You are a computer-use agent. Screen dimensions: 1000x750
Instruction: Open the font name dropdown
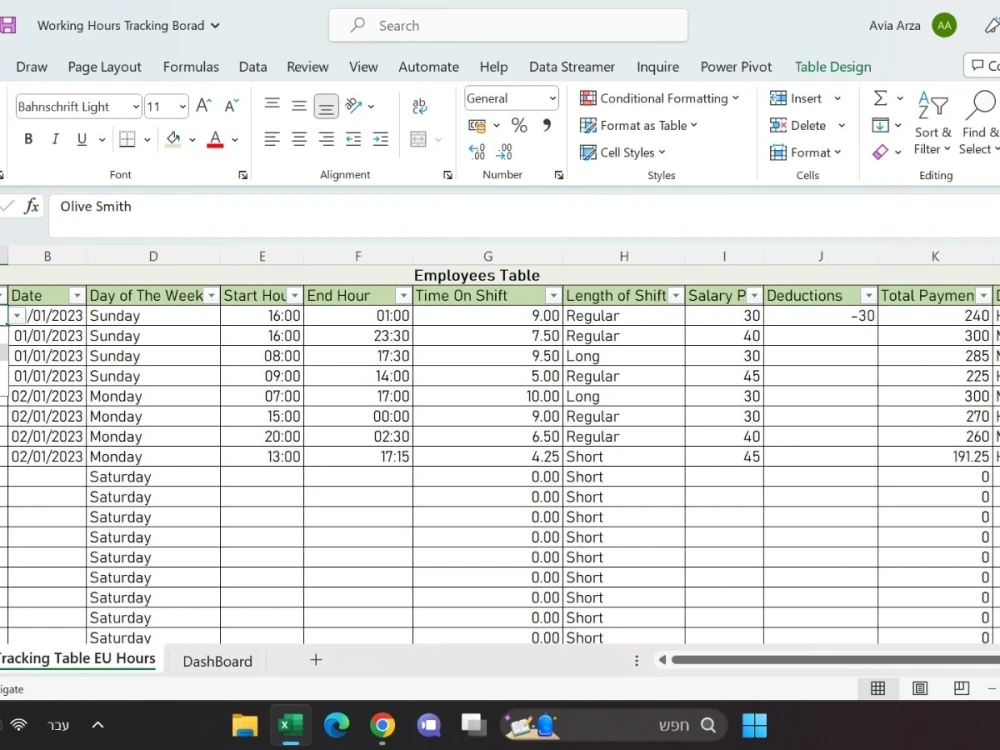(135, 106)
